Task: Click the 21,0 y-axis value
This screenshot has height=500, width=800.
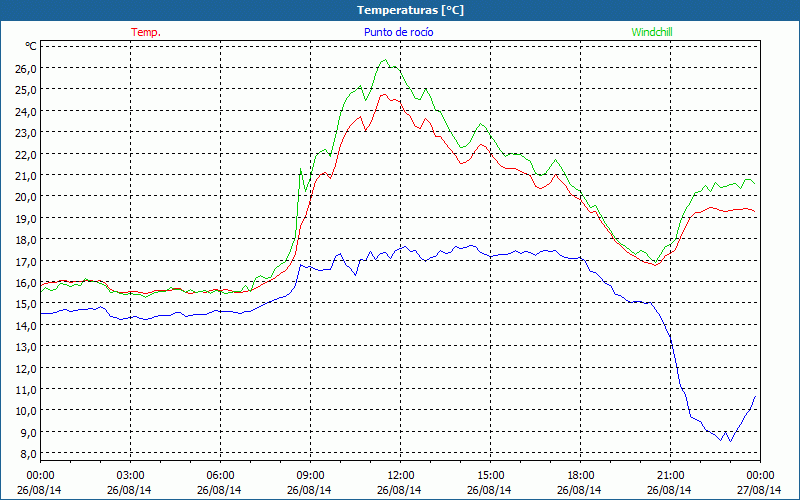Action: click(x=27, y=176)
